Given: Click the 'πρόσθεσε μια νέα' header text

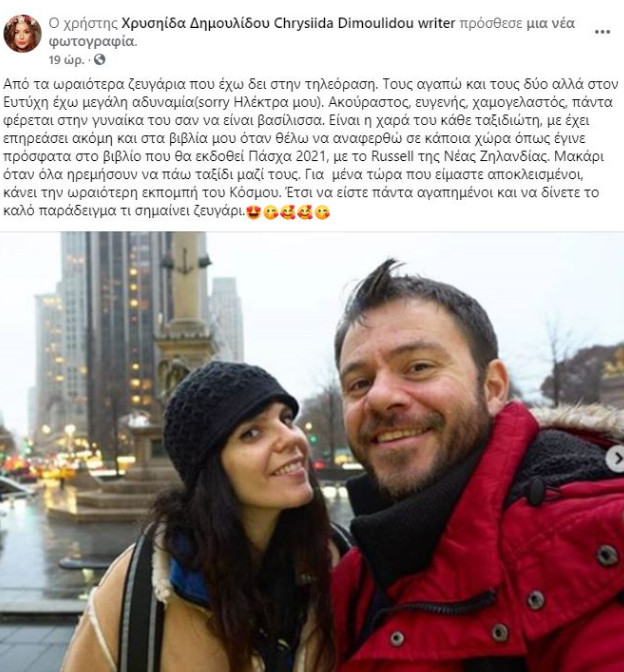Looking at the screenshot, I should click(x=517, y=23).
